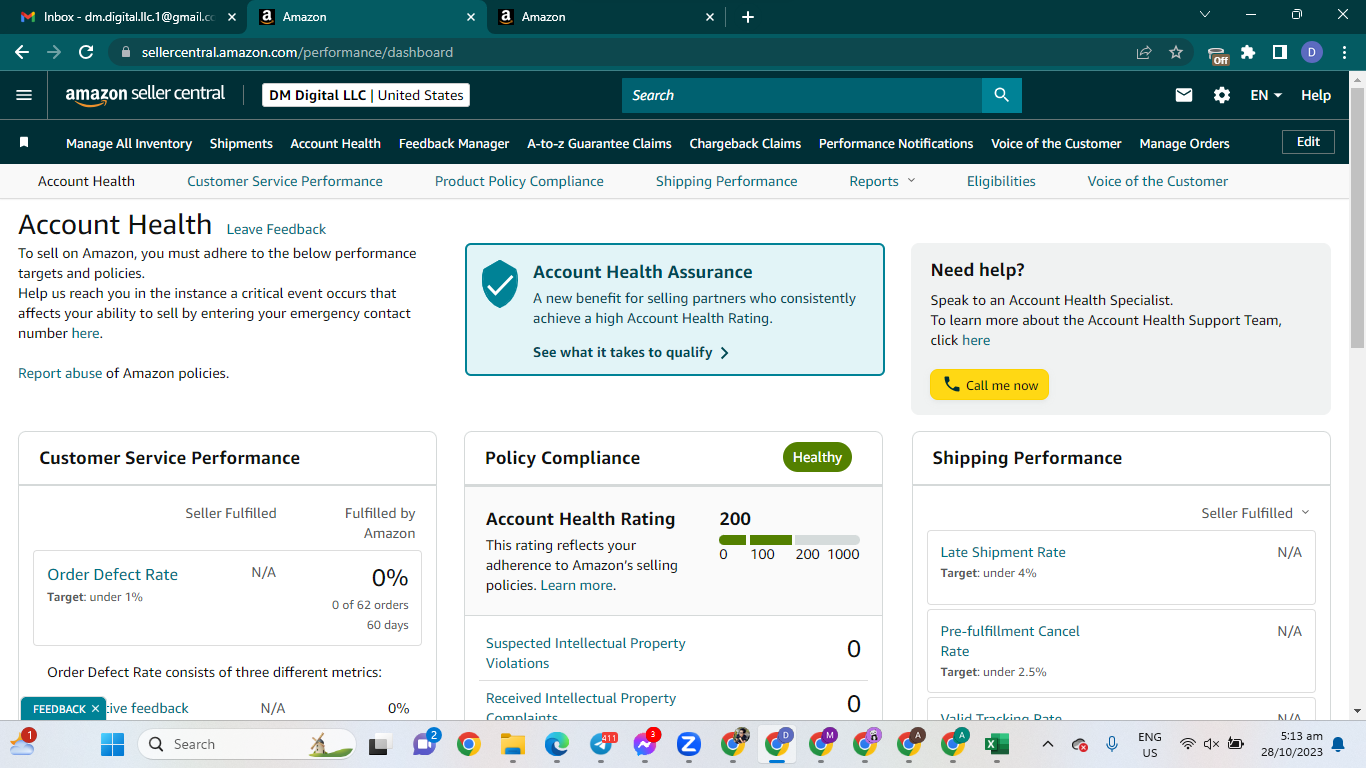Click the Account Health Rating progress bar
Screen dimensions: 1366x768
[x=789, y=540]
